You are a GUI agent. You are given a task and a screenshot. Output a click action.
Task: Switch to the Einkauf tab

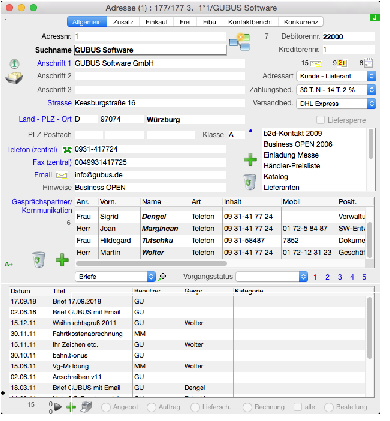click(156, 22)
